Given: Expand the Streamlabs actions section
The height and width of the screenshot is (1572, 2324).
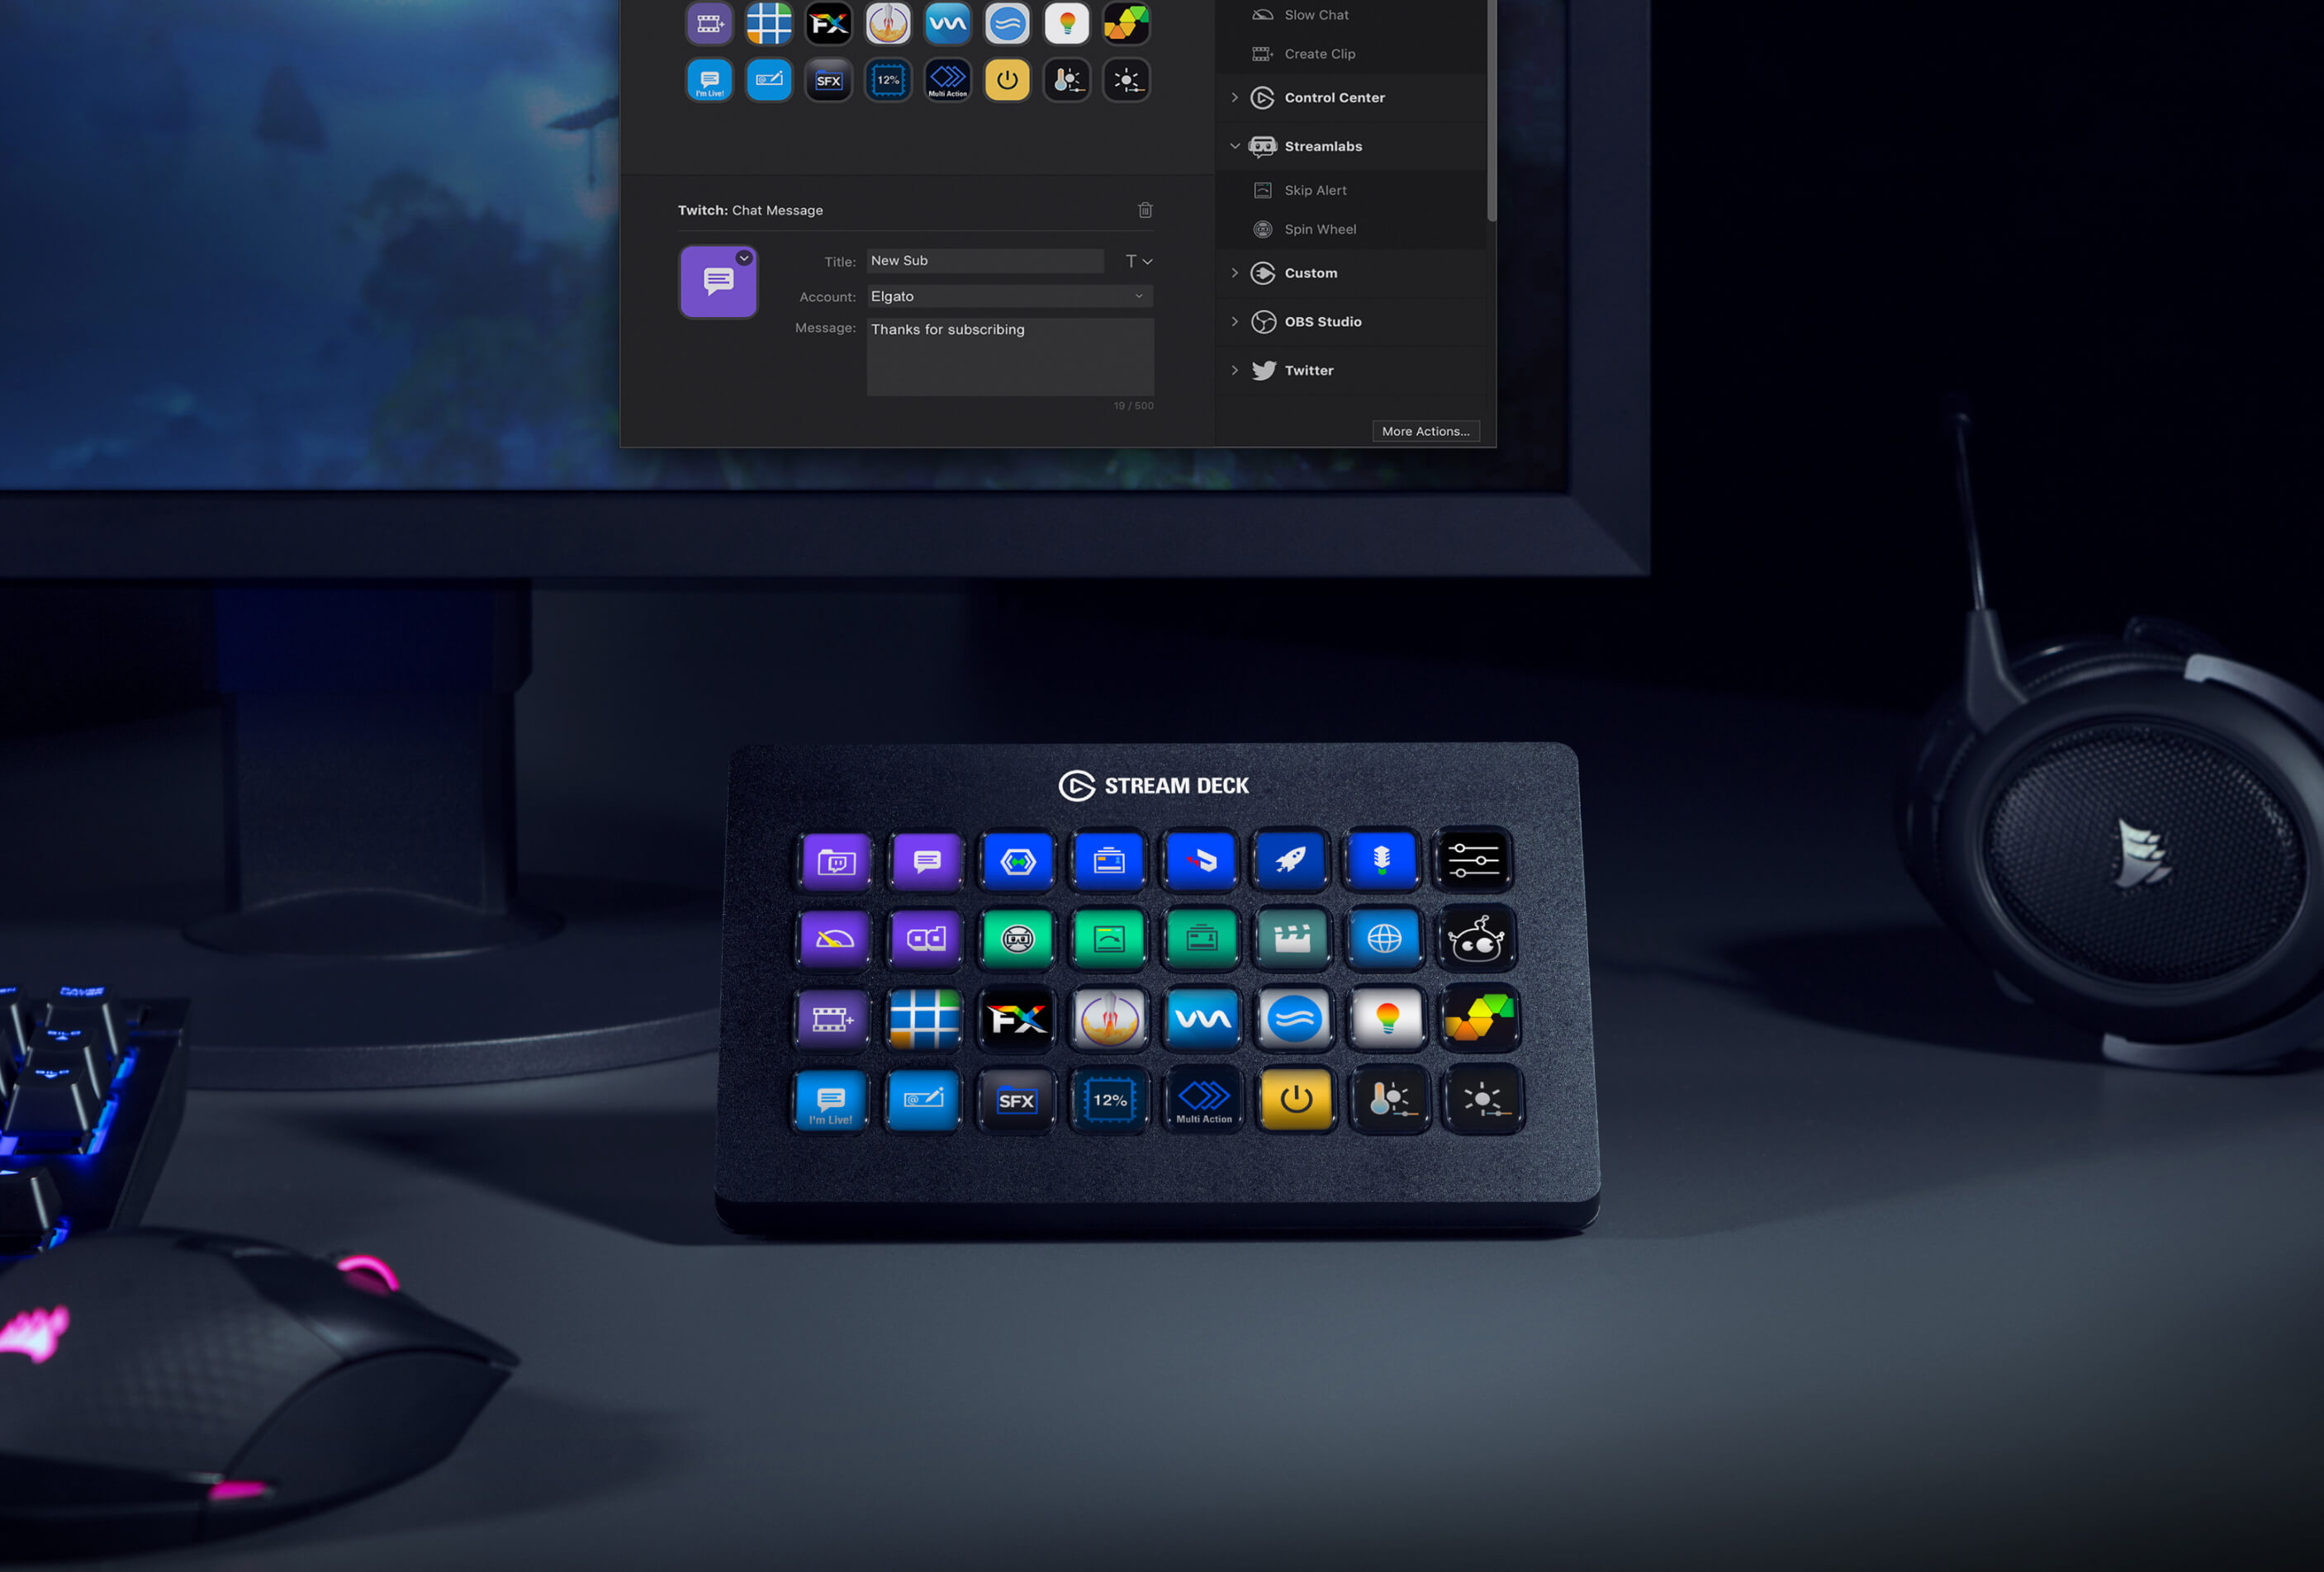Looking at the screenshot, I should tap(1240, 145).
